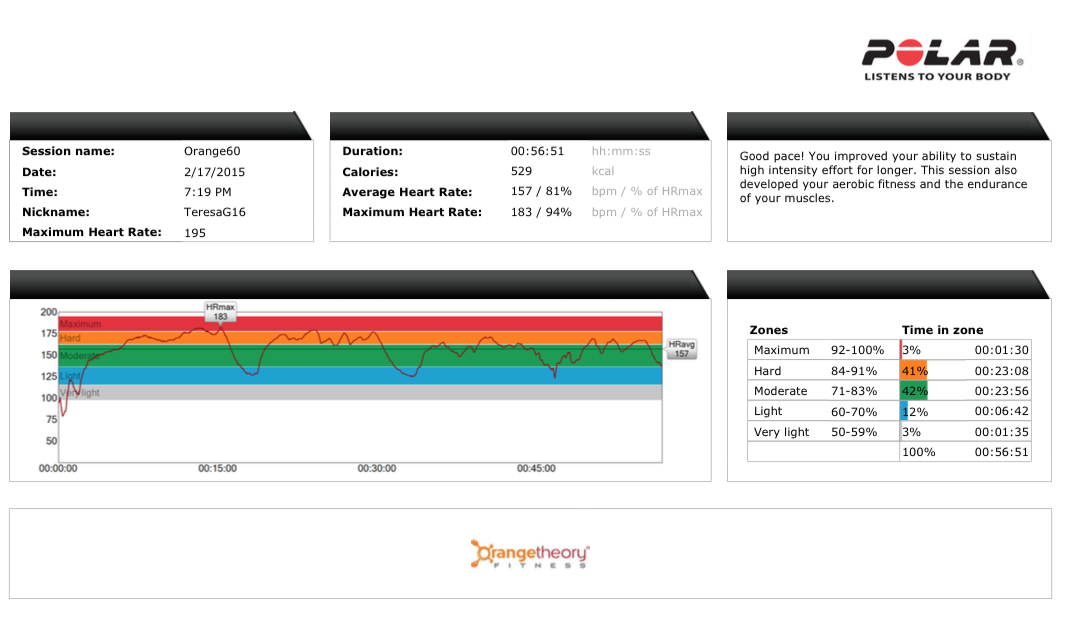Click the Calories value 529

pyautogui.click(x=521, y=172)
